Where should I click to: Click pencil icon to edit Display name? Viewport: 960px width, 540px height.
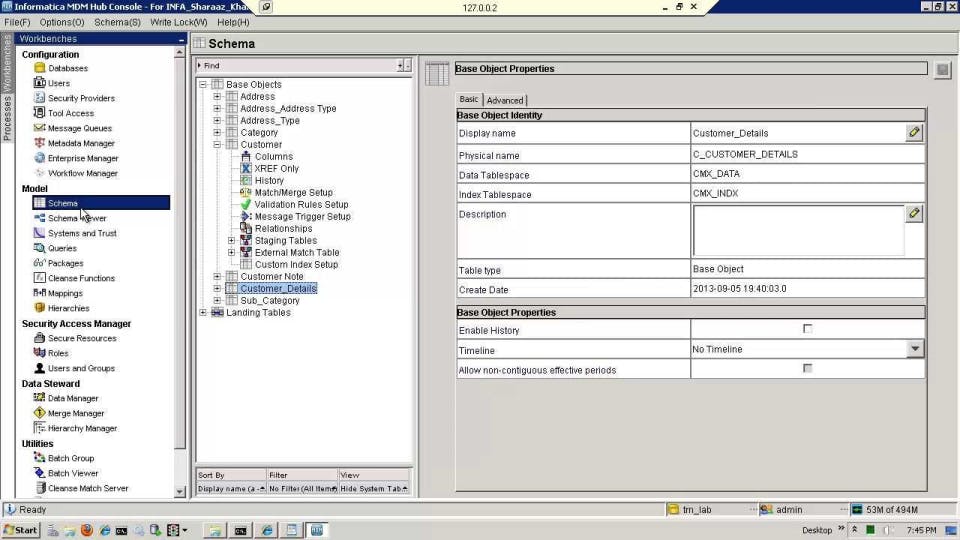pos(914,132)
